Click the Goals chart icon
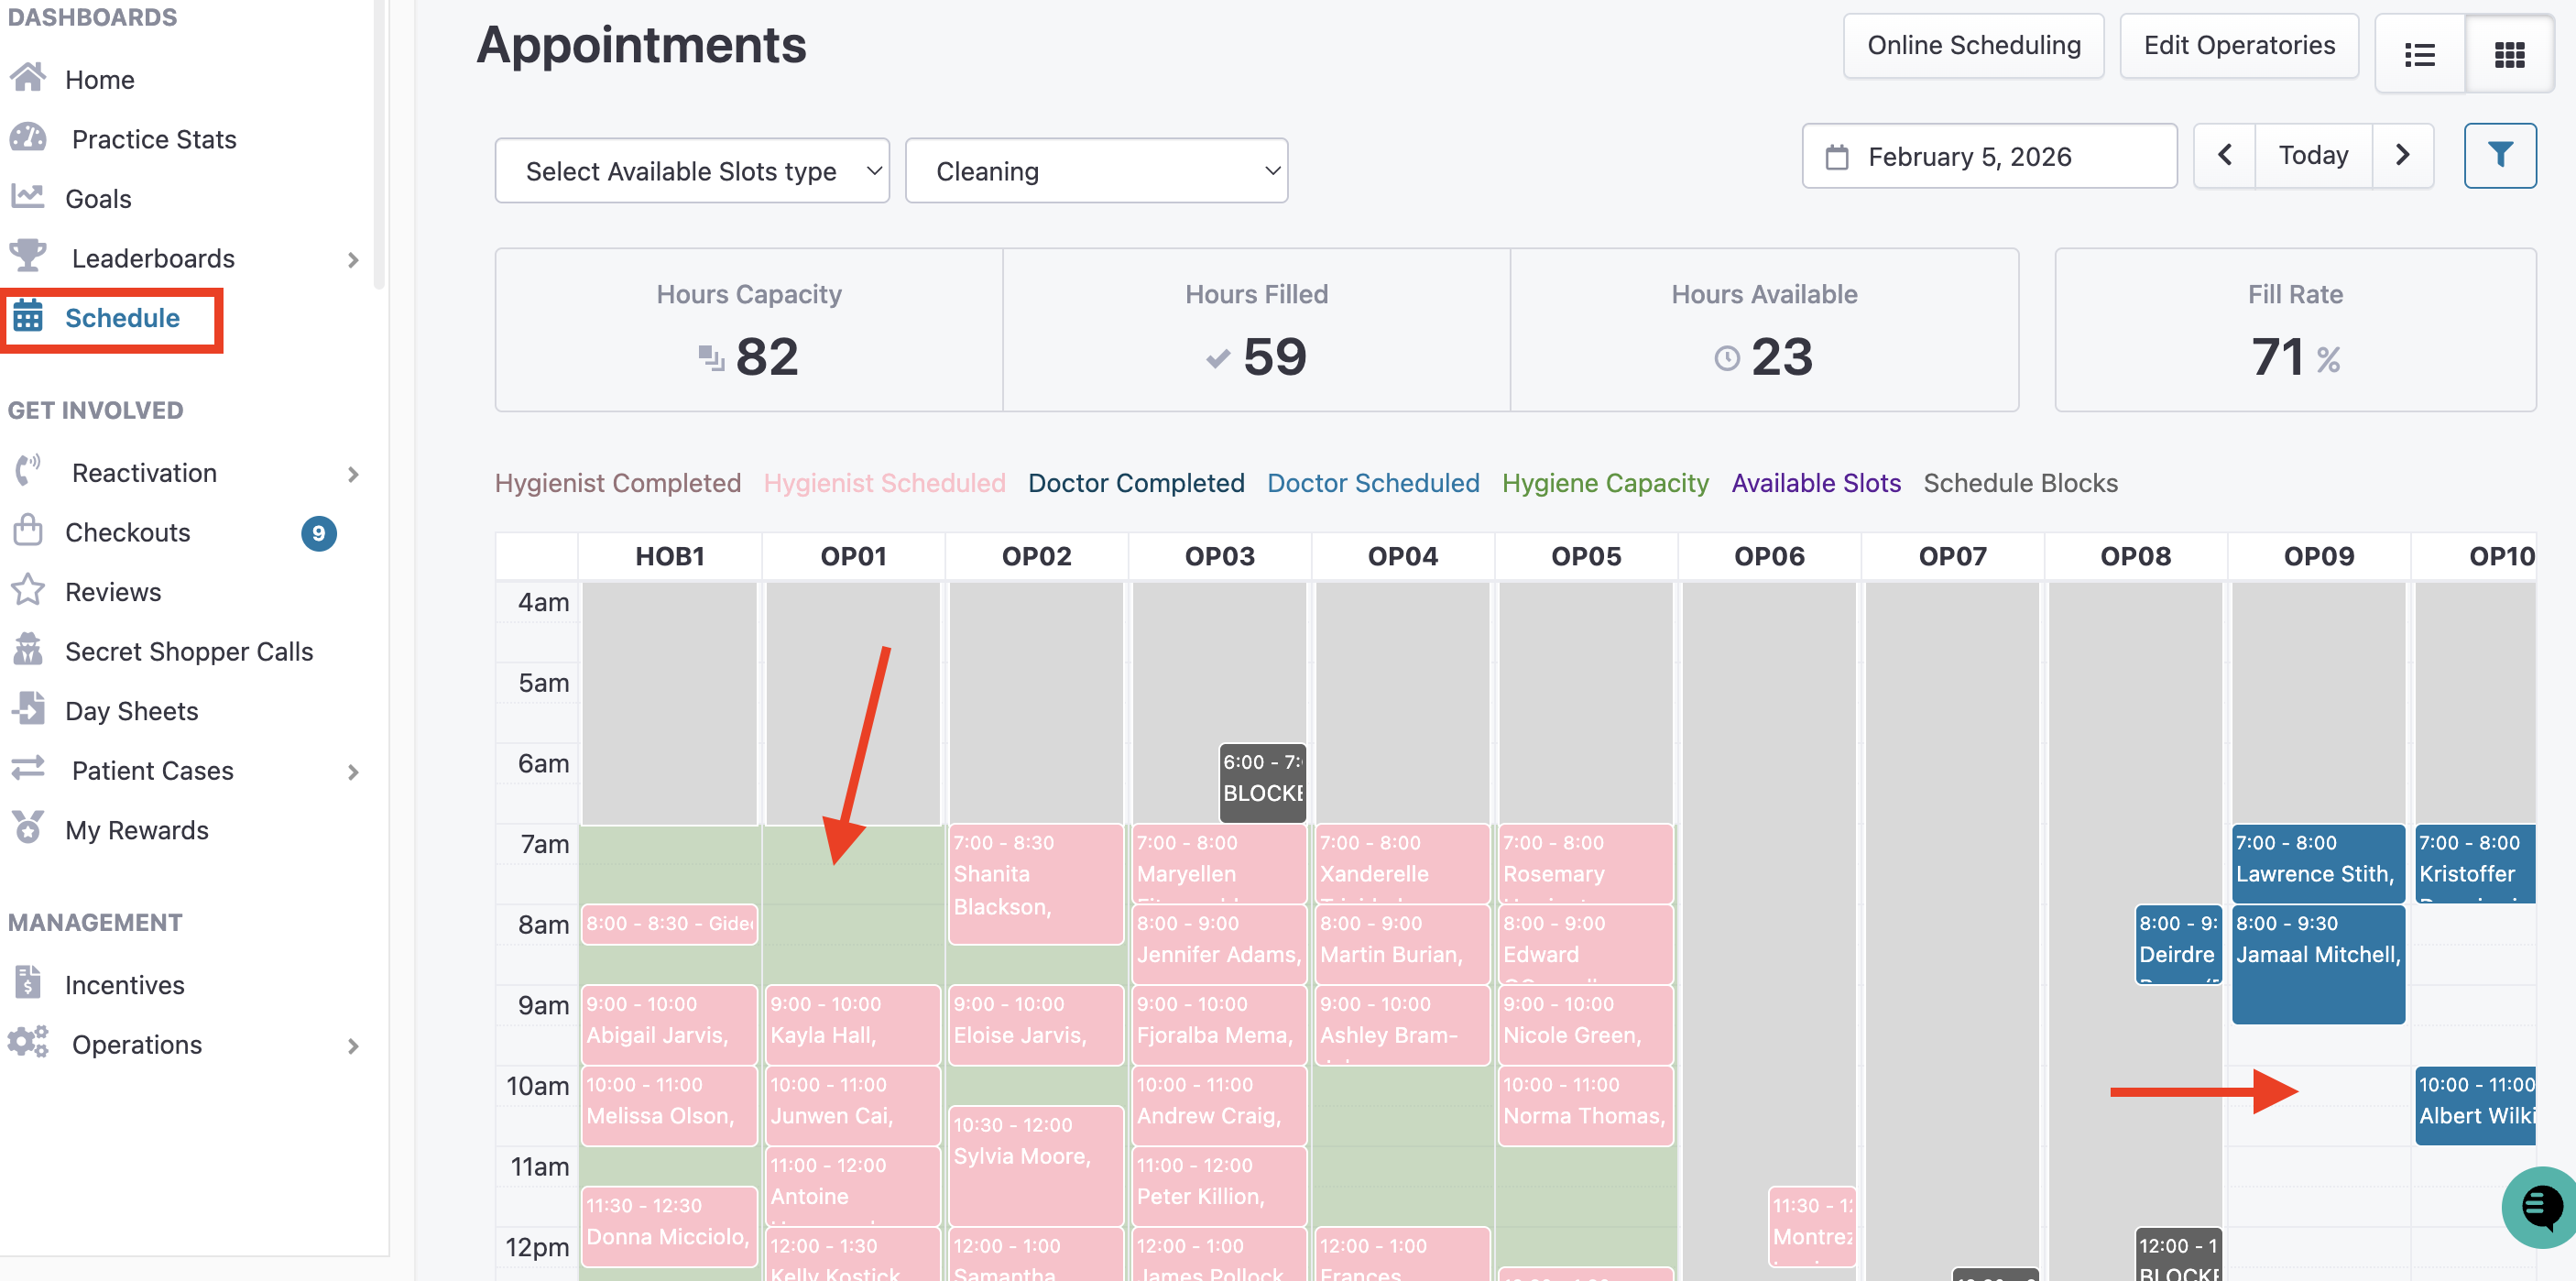Image resolution: width=2576 pixels, height=1281 pixels. pos(28,197)
